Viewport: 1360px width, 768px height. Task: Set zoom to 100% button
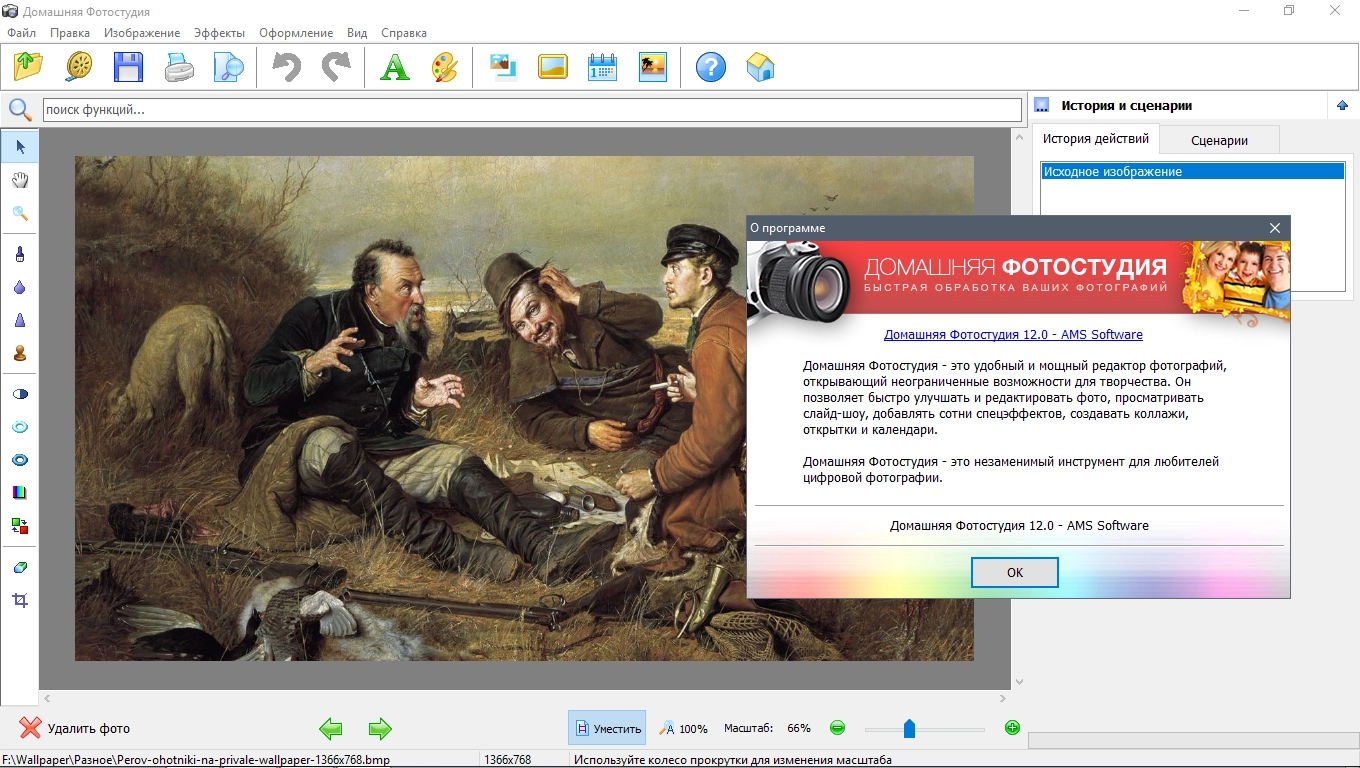[x=683, y=728]
